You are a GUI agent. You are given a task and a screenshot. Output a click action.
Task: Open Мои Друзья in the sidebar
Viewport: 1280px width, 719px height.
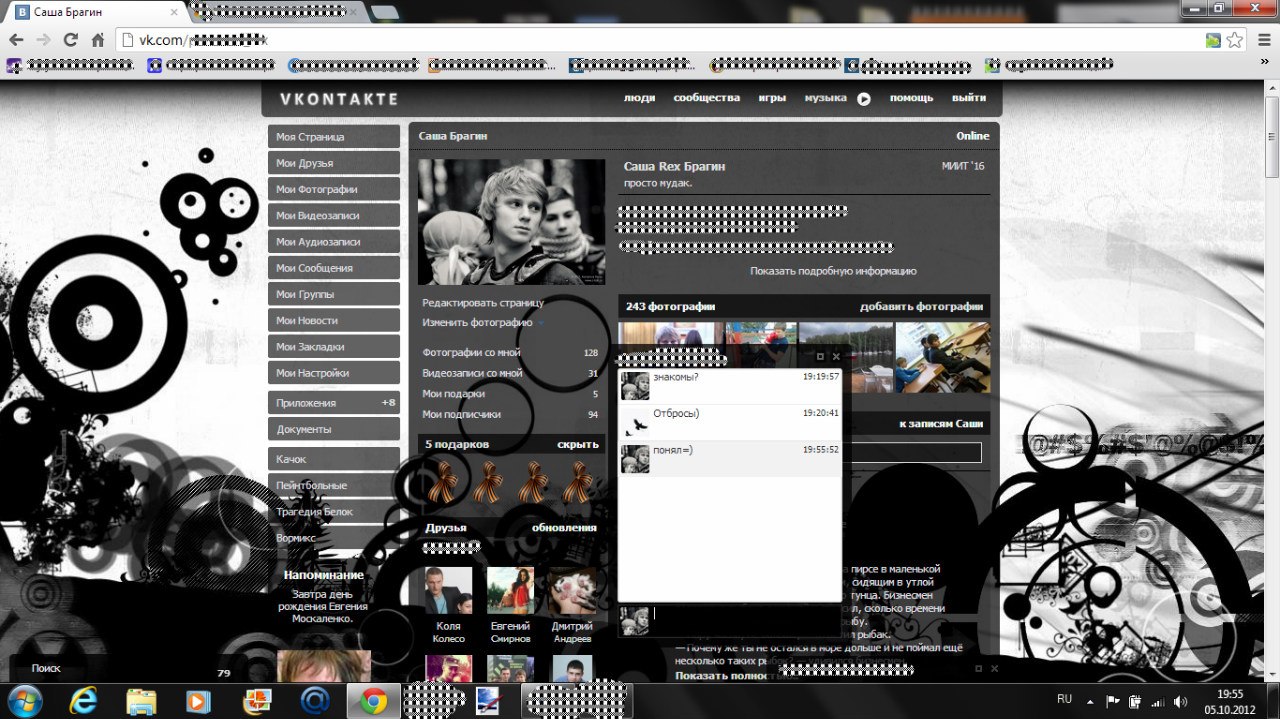click(x=334, y=163)
